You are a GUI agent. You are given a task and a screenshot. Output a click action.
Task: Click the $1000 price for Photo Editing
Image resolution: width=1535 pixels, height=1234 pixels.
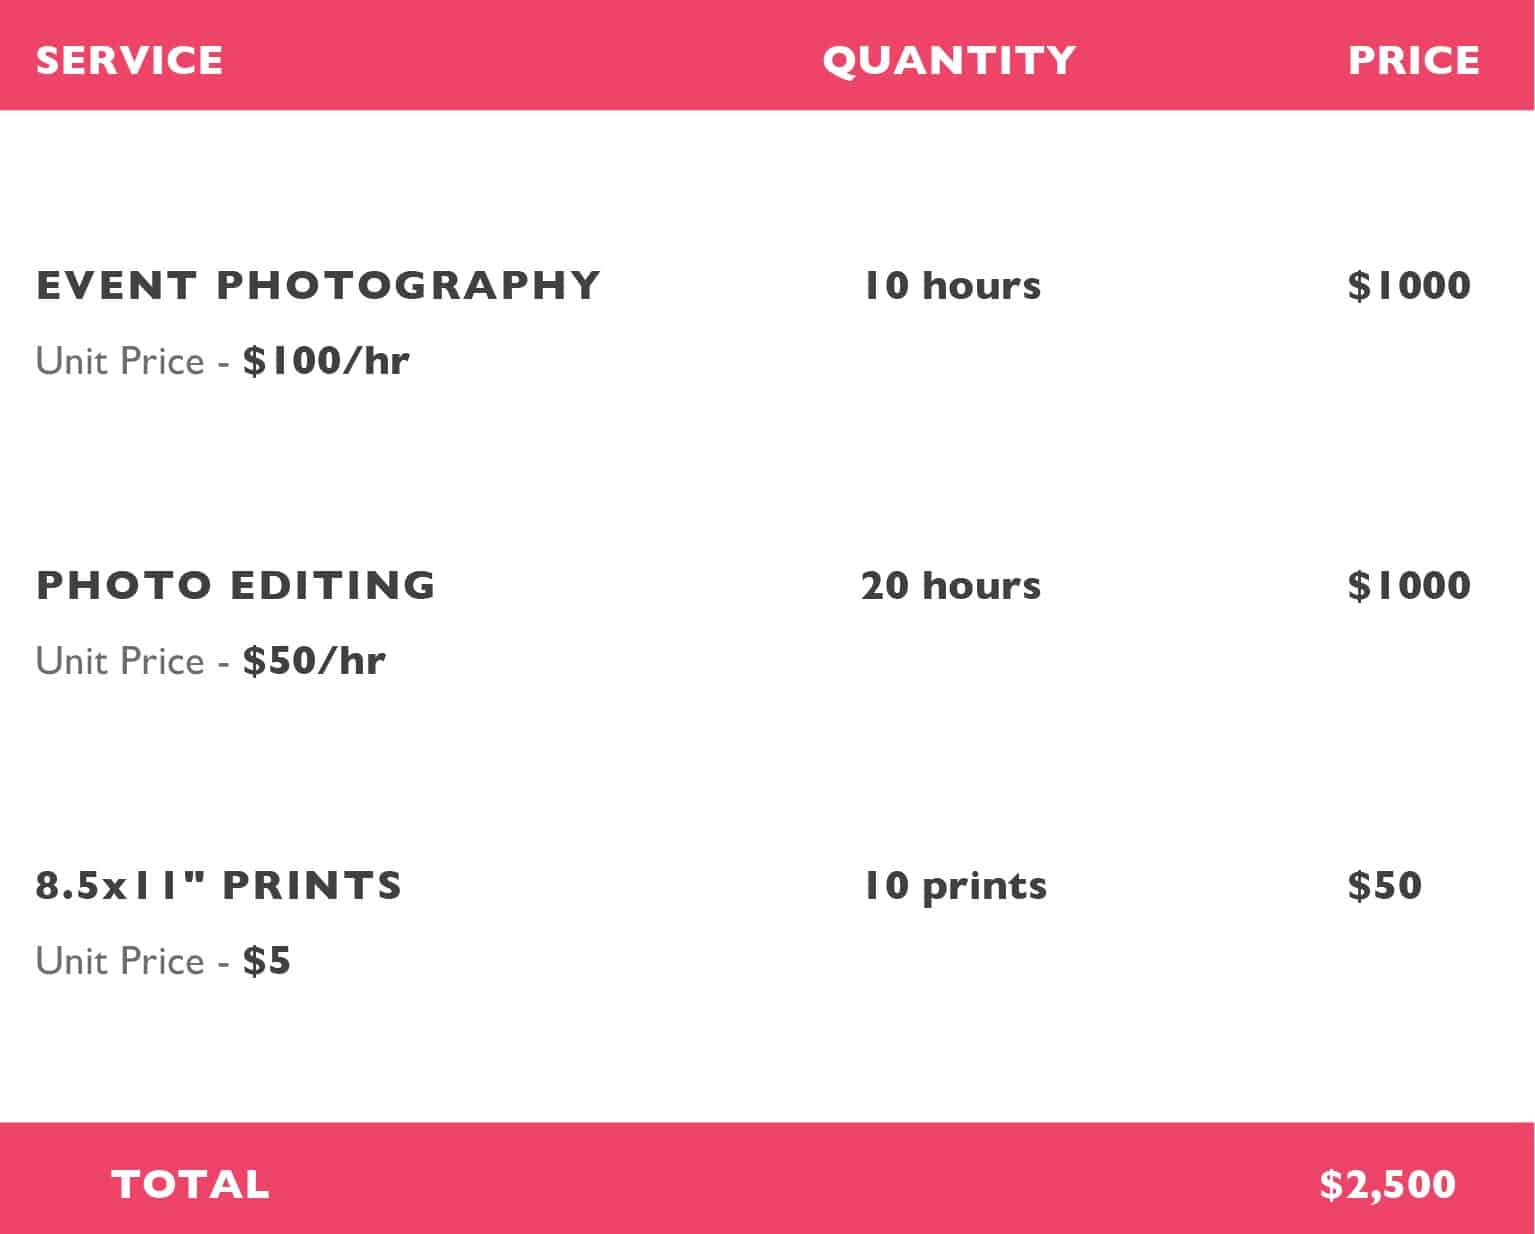(x=1409, y=585)
